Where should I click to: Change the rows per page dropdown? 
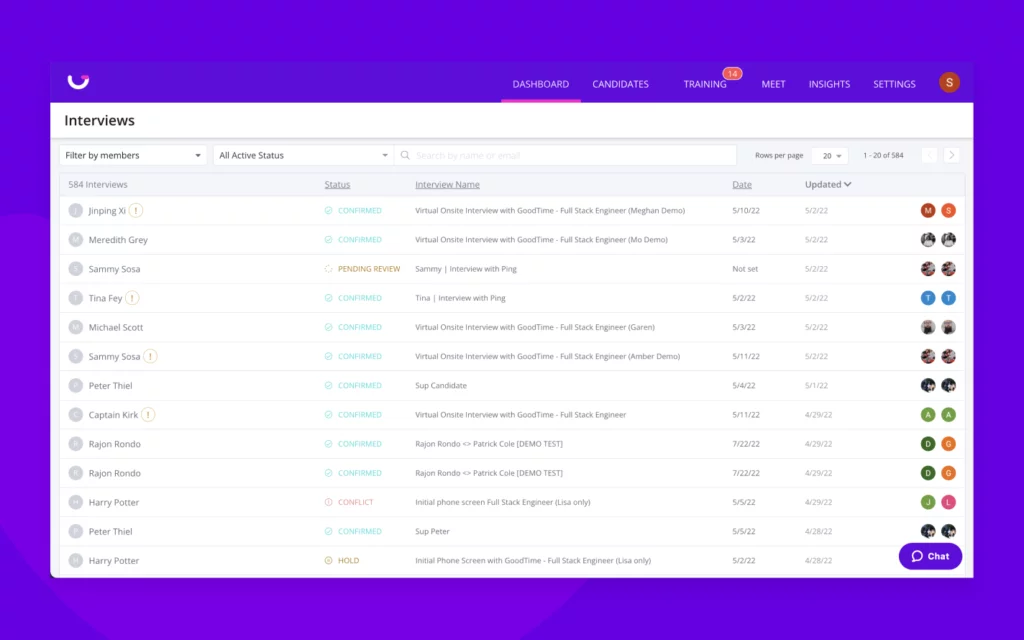(829, 156)
